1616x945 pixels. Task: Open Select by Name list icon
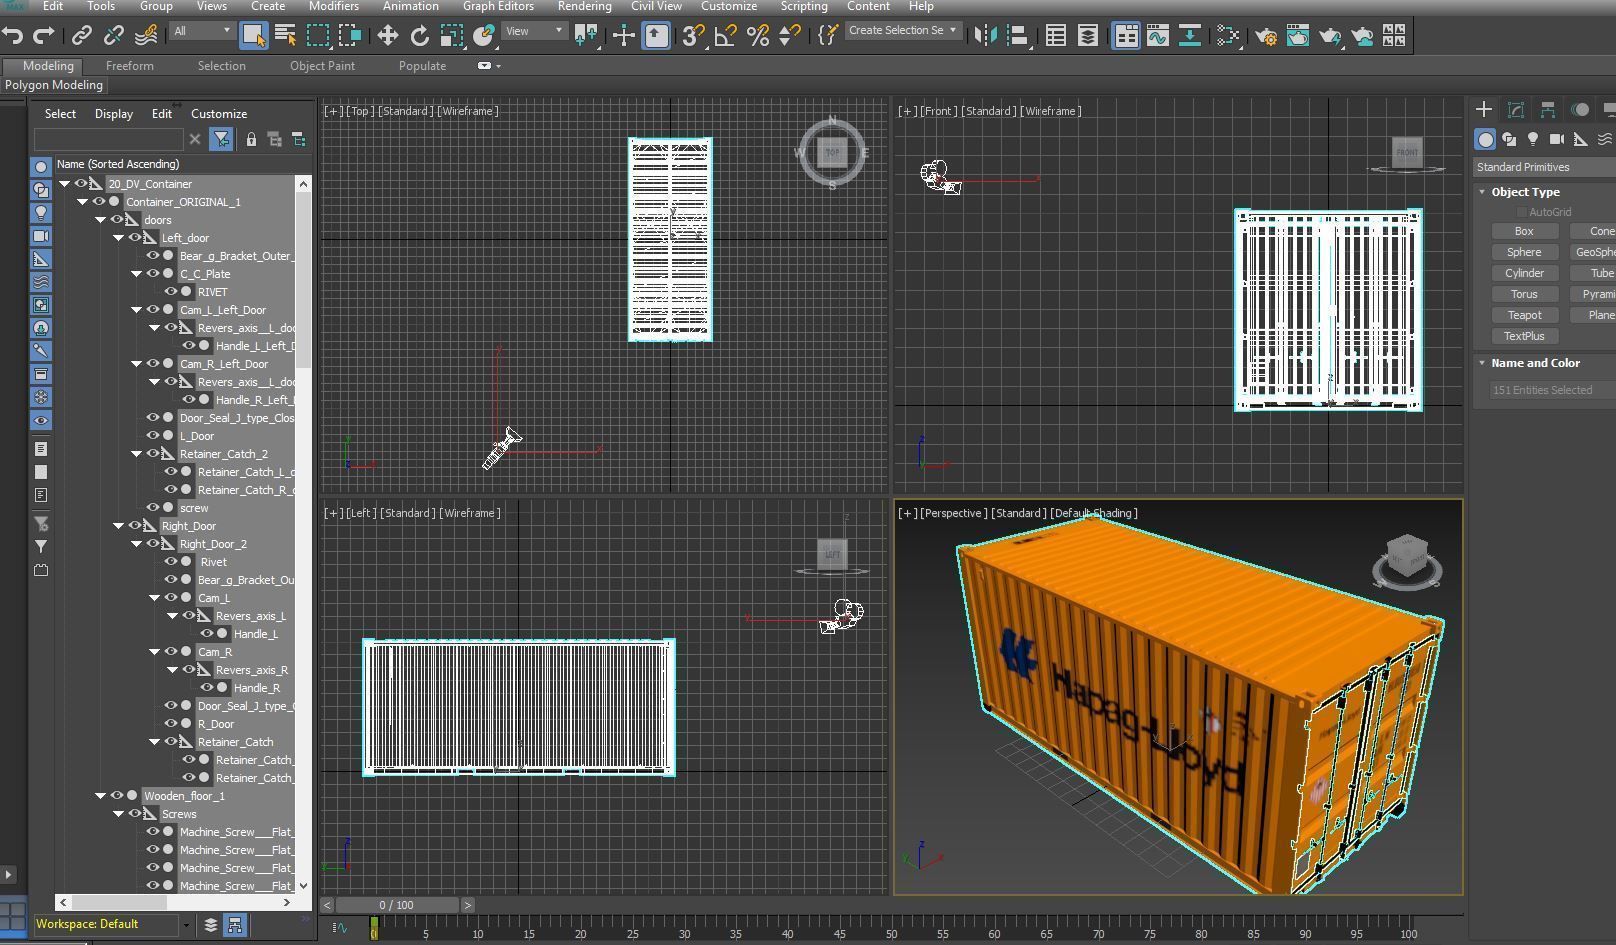click(x=285, y=36)
